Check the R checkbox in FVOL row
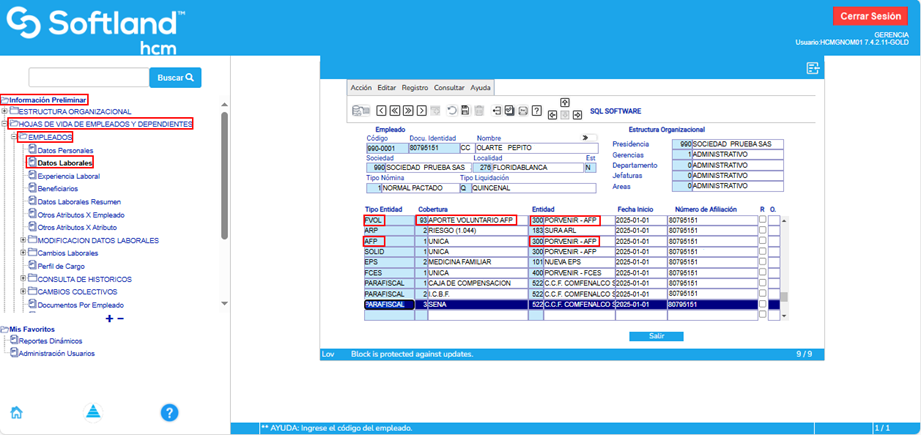The image size is (921, 435). click(762, 220)
